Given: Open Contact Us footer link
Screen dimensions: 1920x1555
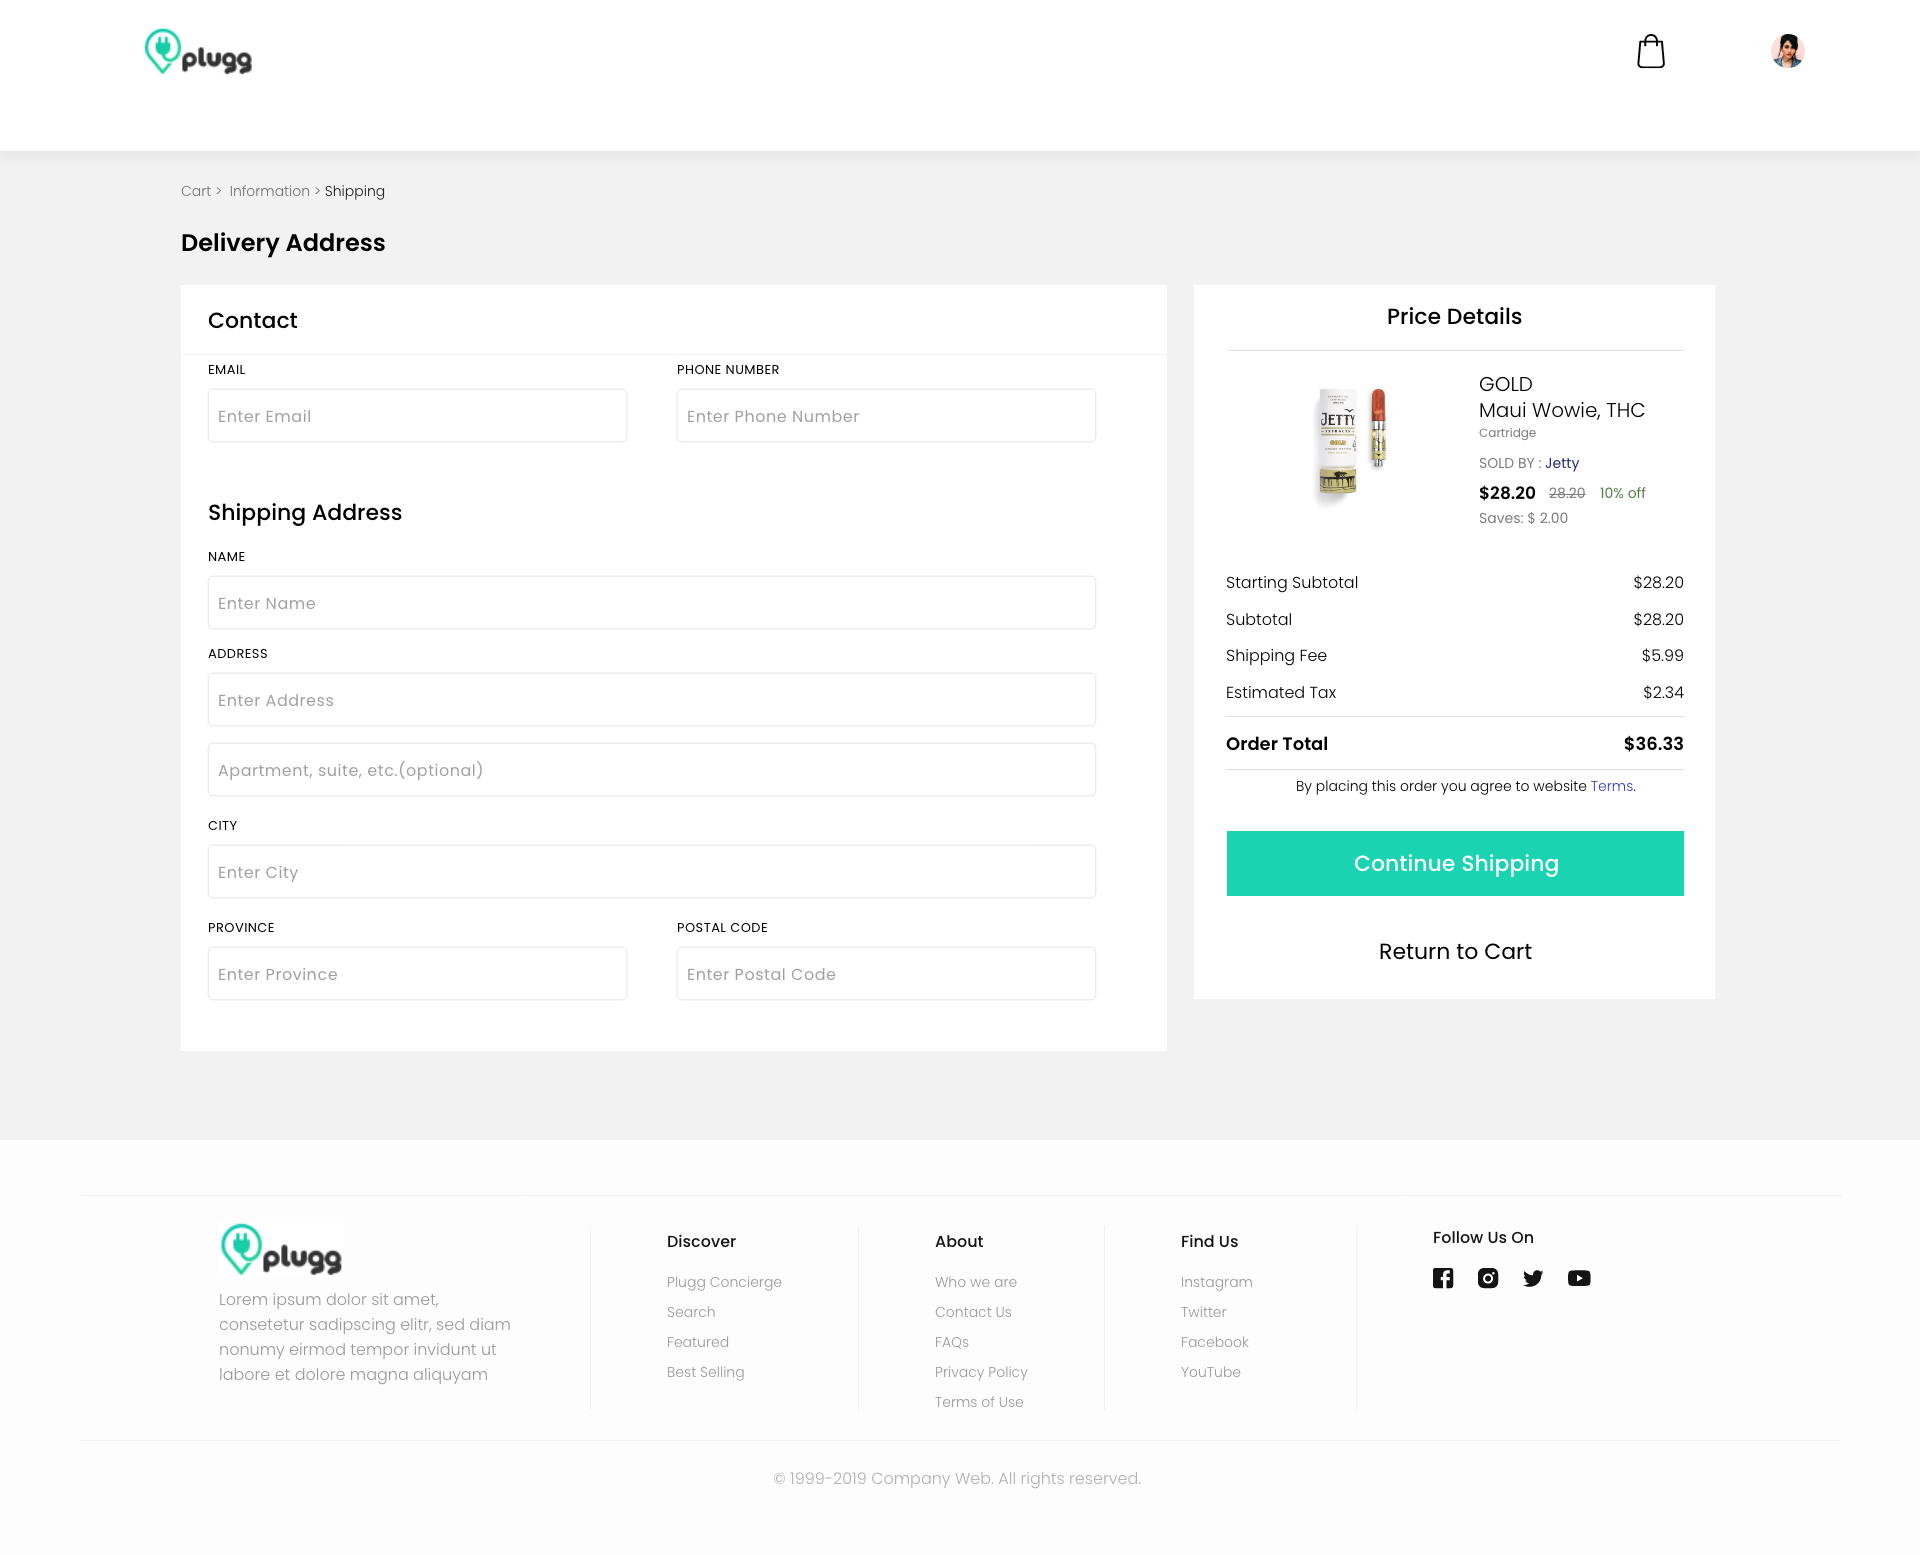Looking at the screenshot, I should point(973,1312).
